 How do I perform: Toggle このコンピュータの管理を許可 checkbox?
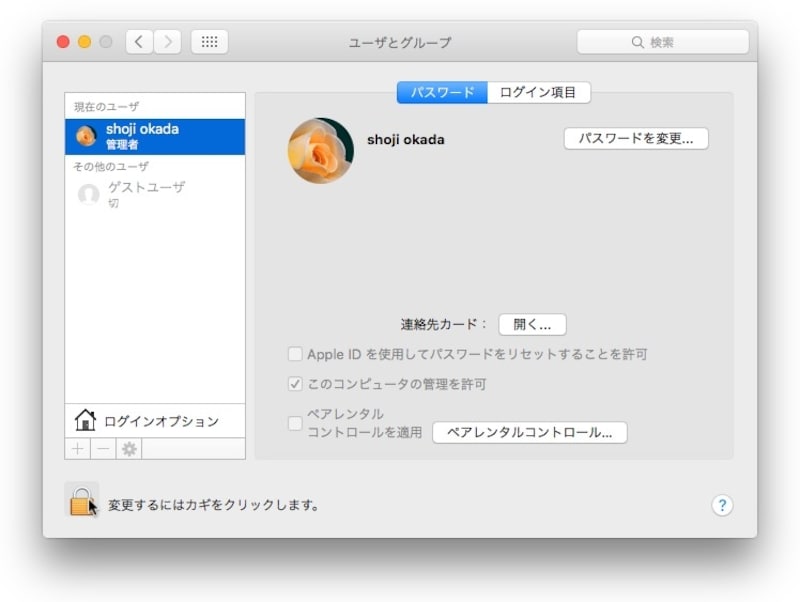(x=295, y=384)
